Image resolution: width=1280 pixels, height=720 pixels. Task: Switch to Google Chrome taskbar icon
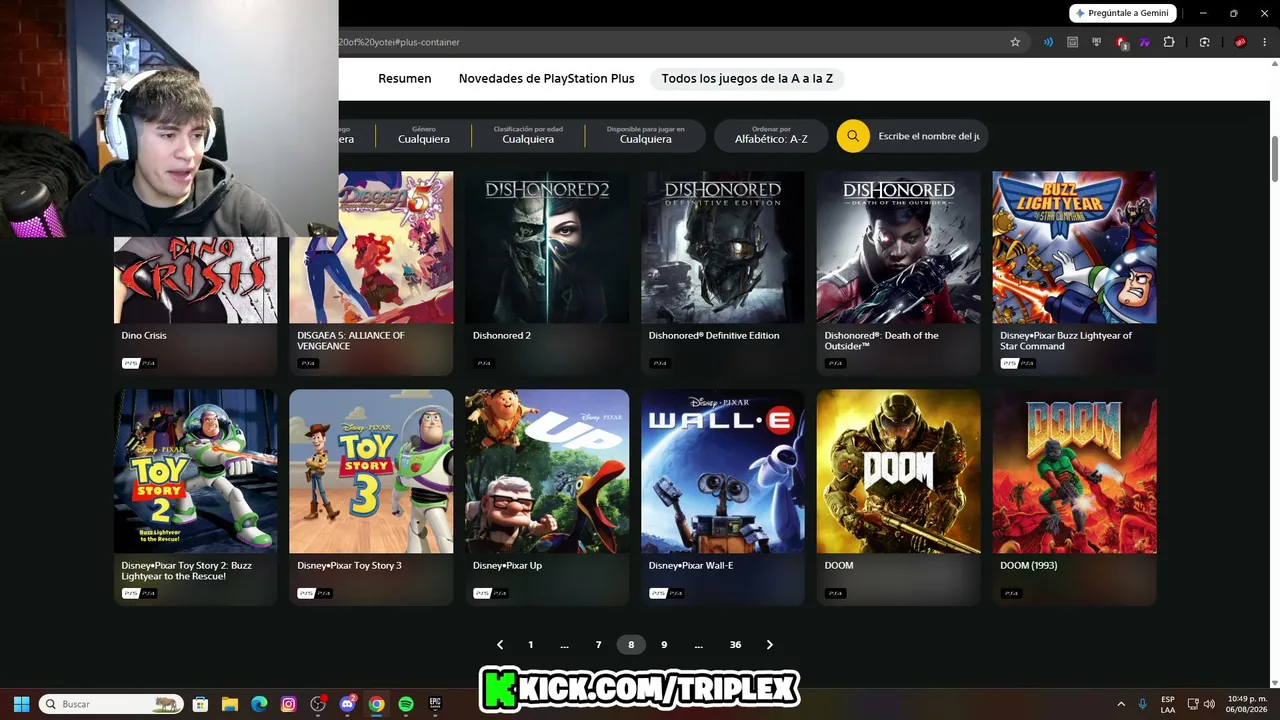pyautogui.click(x=376, y=704)
